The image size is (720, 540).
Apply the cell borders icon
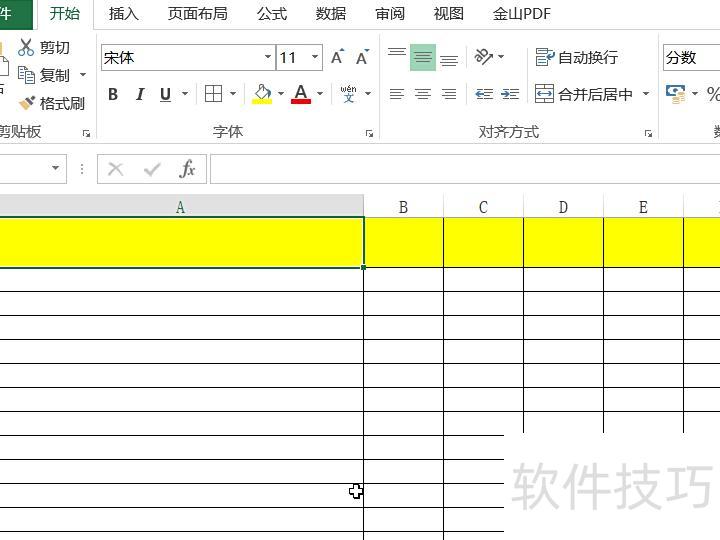[x=214, y=94]
